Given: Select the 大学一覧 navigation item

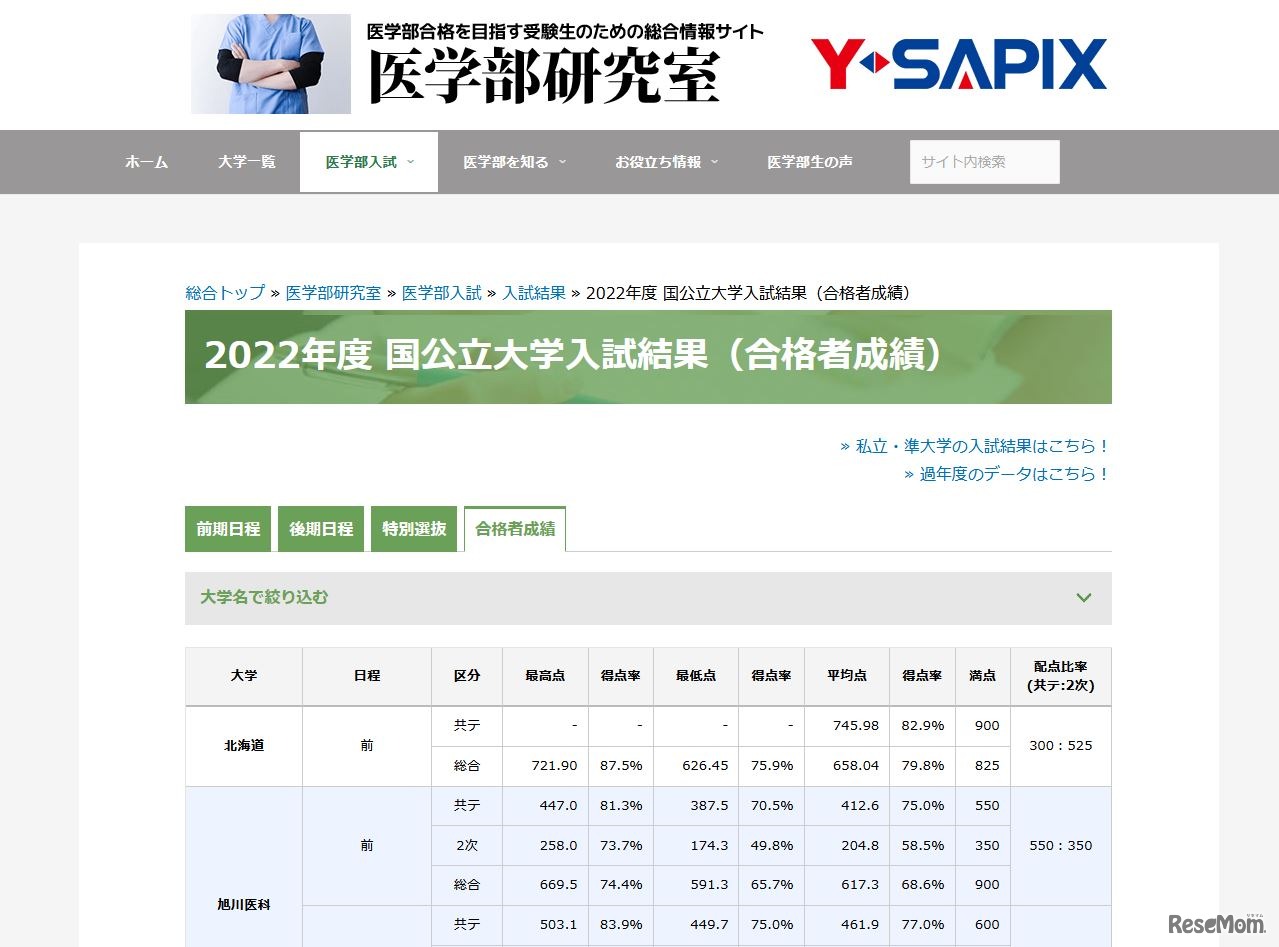Looking at the screenshot, I should click(246, 161).
